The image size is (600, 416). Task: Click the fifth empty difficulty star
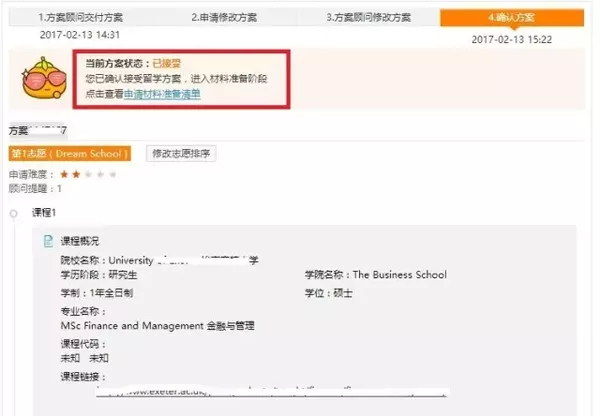[111, 174]
